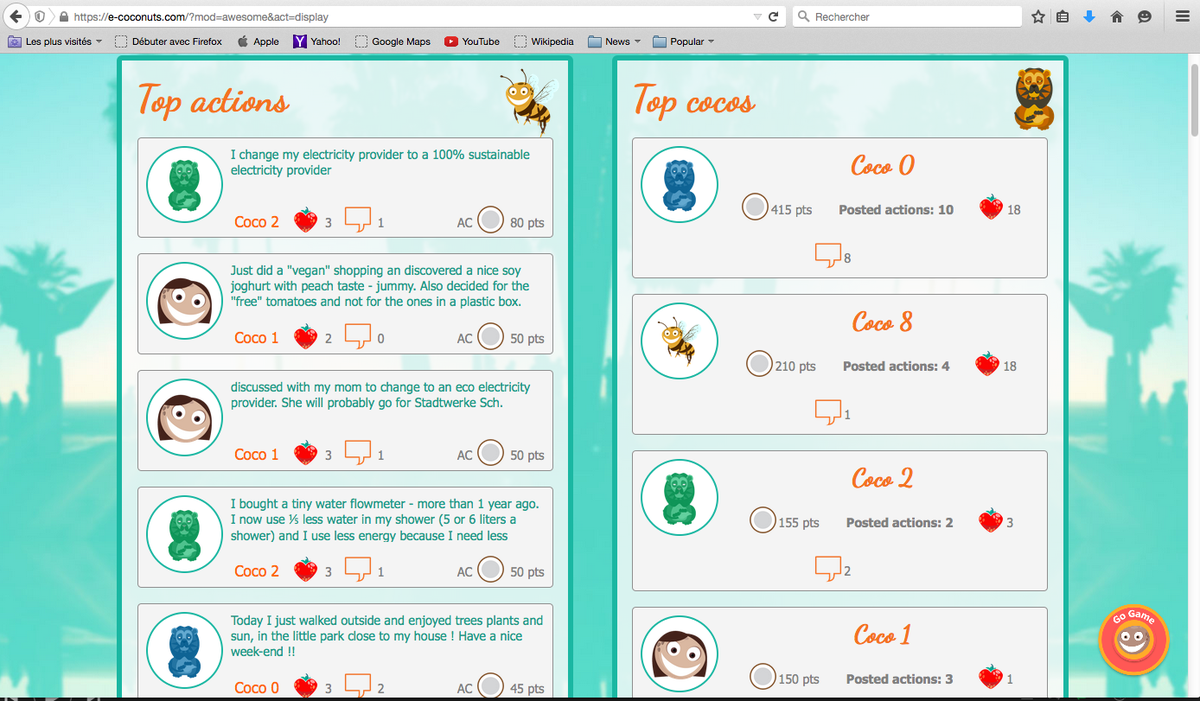
Task: Click the girl avatar in Coco 1 top cocos card
Action: [x=679, y=654]
